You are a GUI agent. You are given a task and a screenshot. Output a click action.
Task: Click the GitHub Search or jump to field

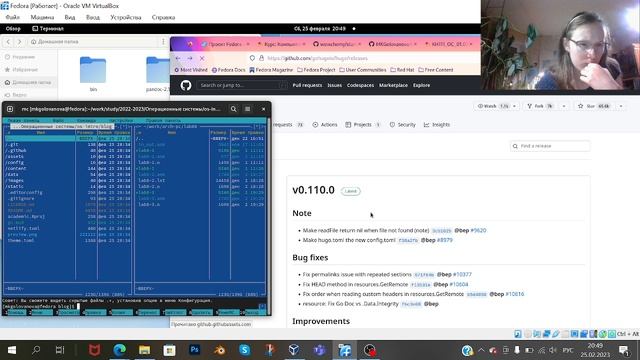242,85
